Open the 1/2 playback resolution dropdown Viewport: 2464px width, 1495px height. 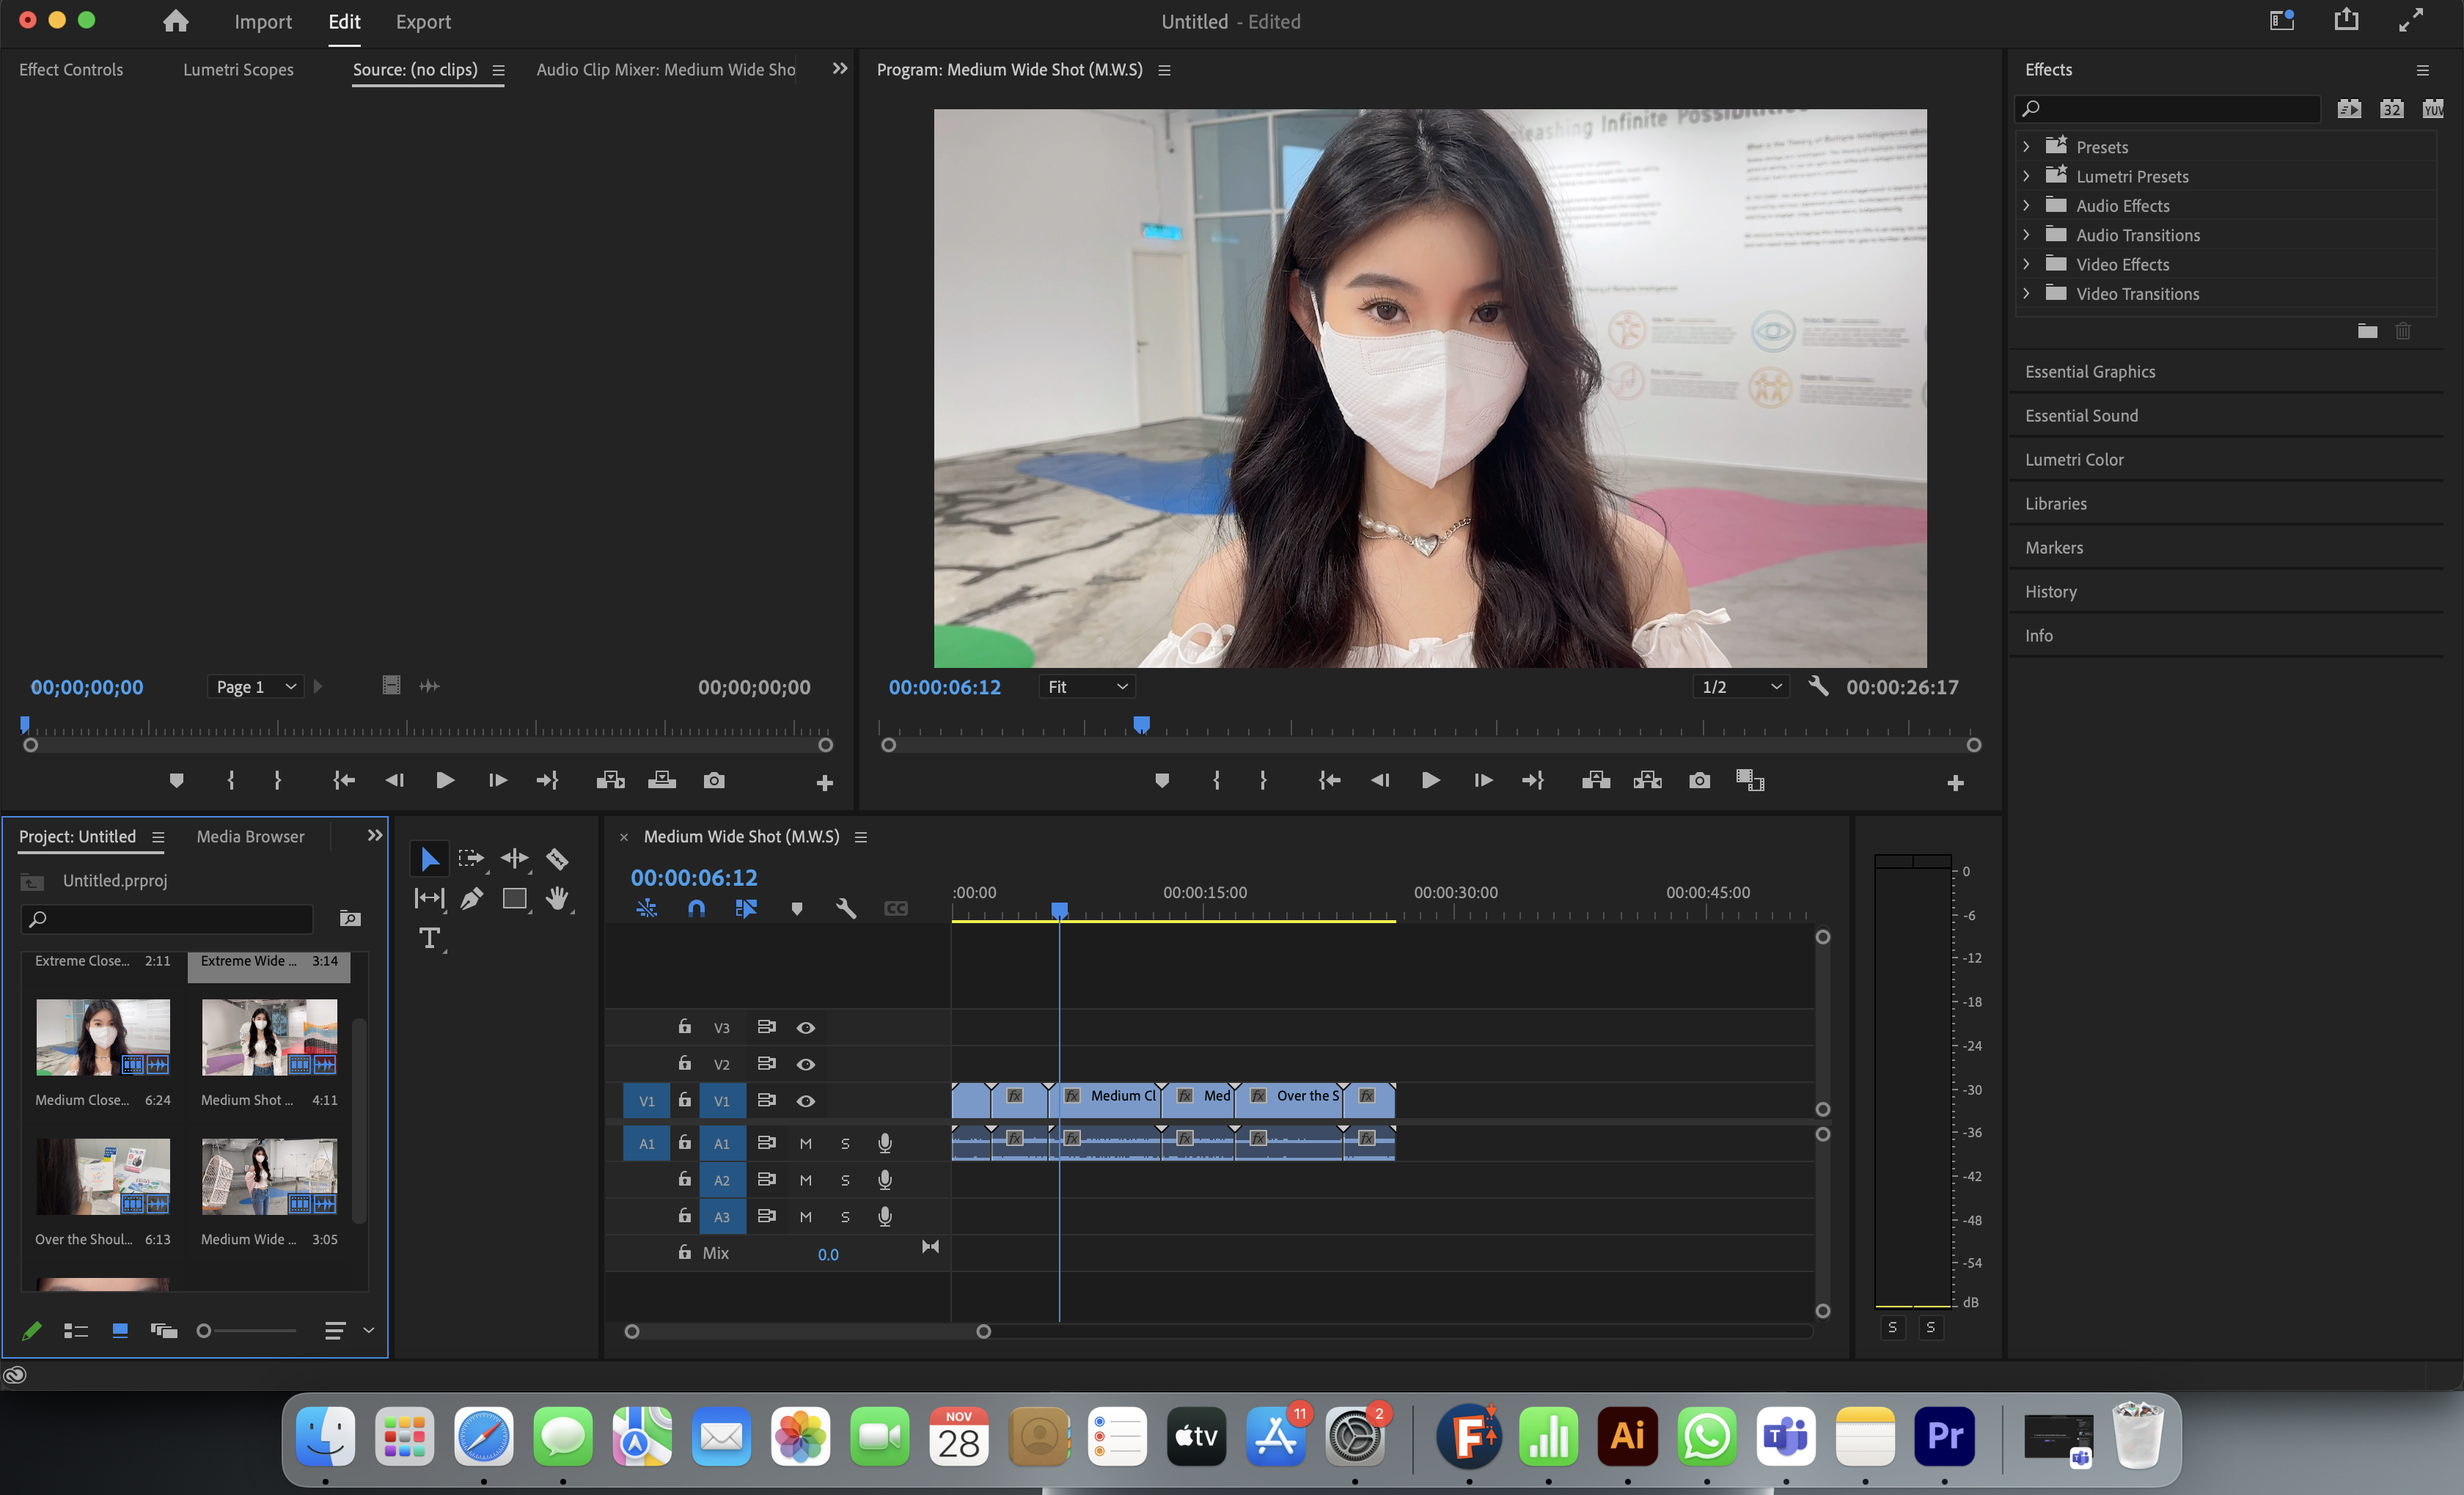click(x=1741, y=687)
